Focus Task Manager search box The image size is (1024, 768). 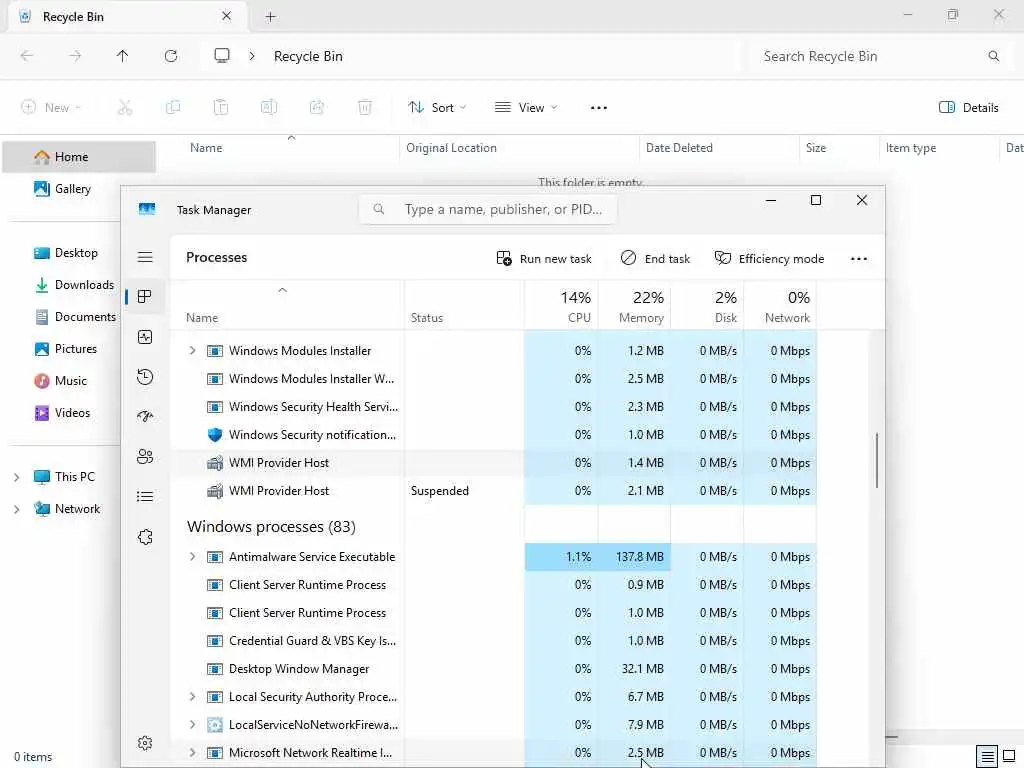[x=488, y=210]
